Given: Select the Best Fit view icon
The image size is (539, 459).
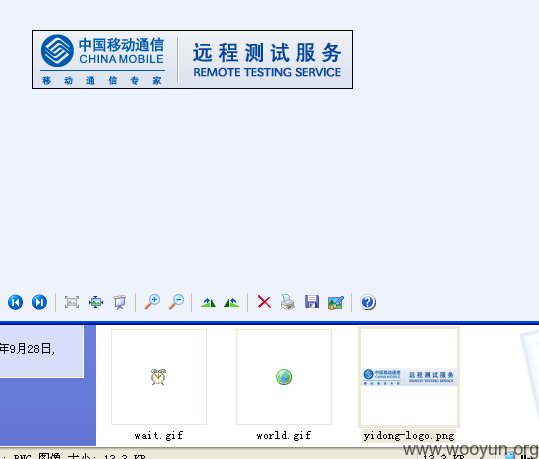Looking at the screenshot, I should (x=72, y=302).
